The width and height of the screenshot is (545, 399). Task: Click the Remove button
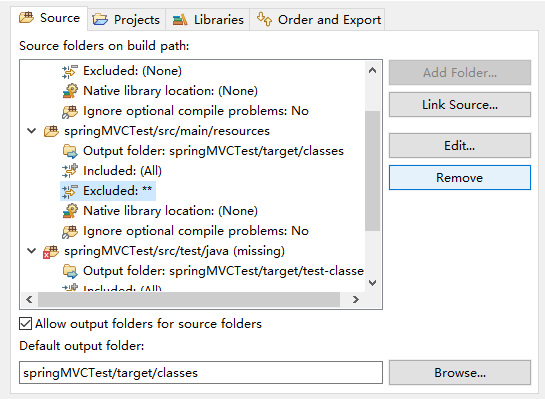coord(459,178)
